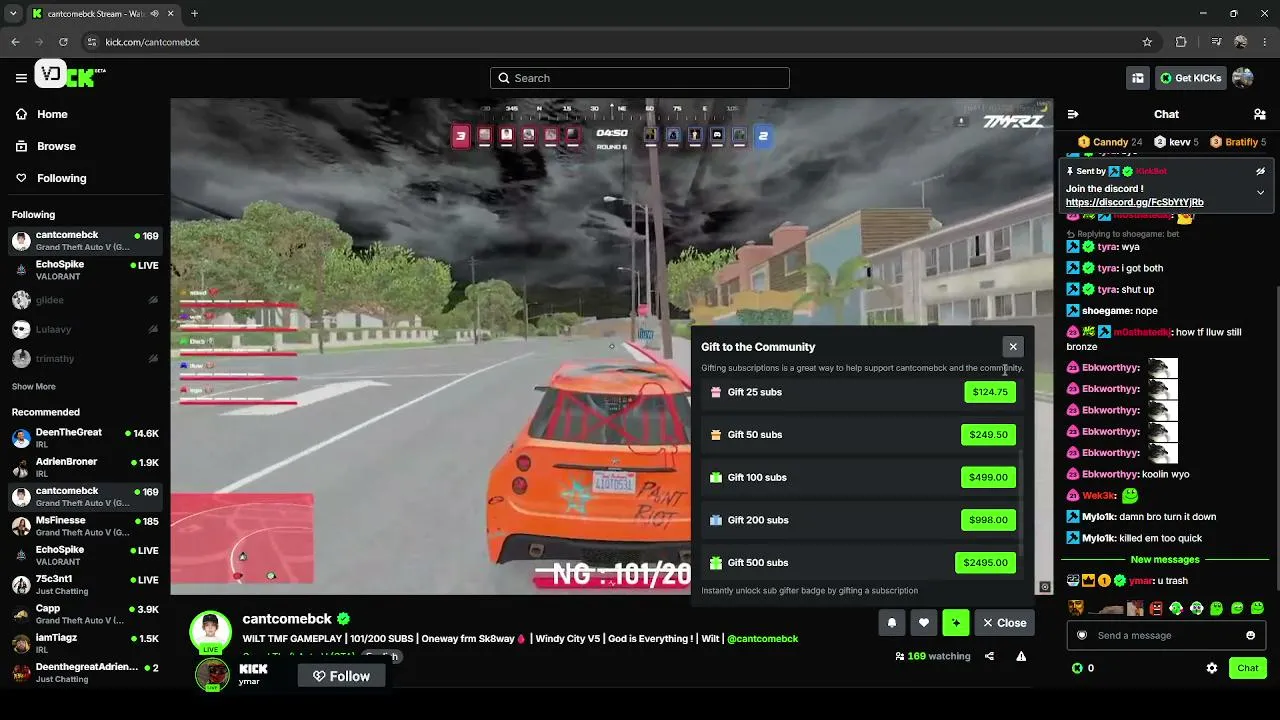Open the New messages jump banner
The width and height of the screenshot is (1280, 720).
pyautogui.click(x=1165, y=560)
